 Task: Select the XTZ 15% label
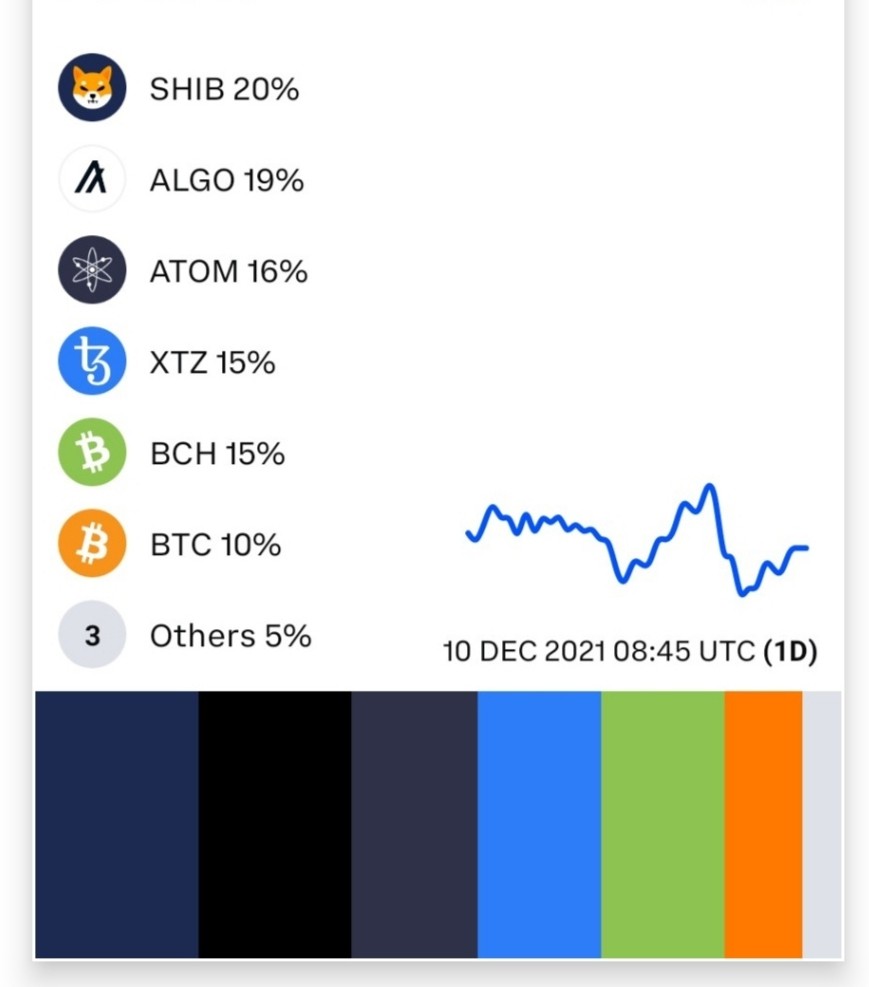(213, 363)
